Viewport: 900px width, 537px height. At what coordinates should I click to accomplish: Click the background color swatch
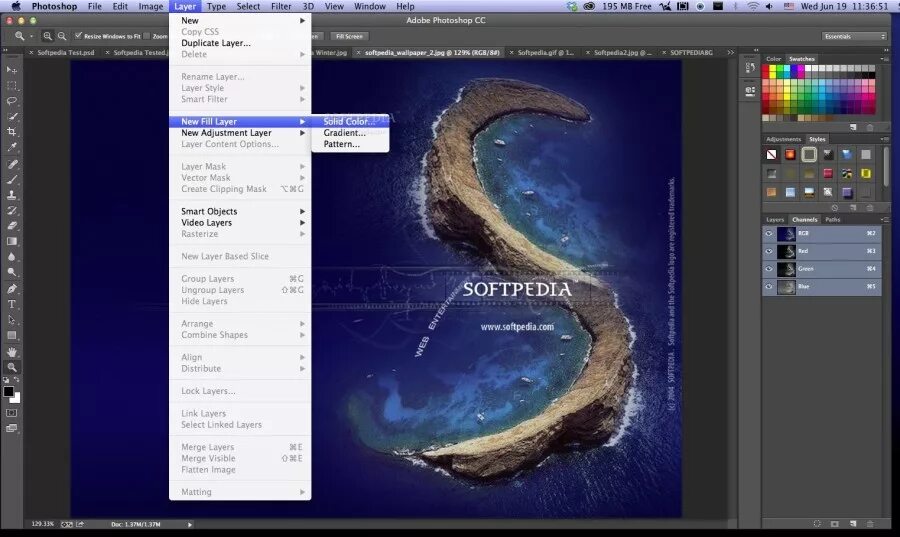17,399
